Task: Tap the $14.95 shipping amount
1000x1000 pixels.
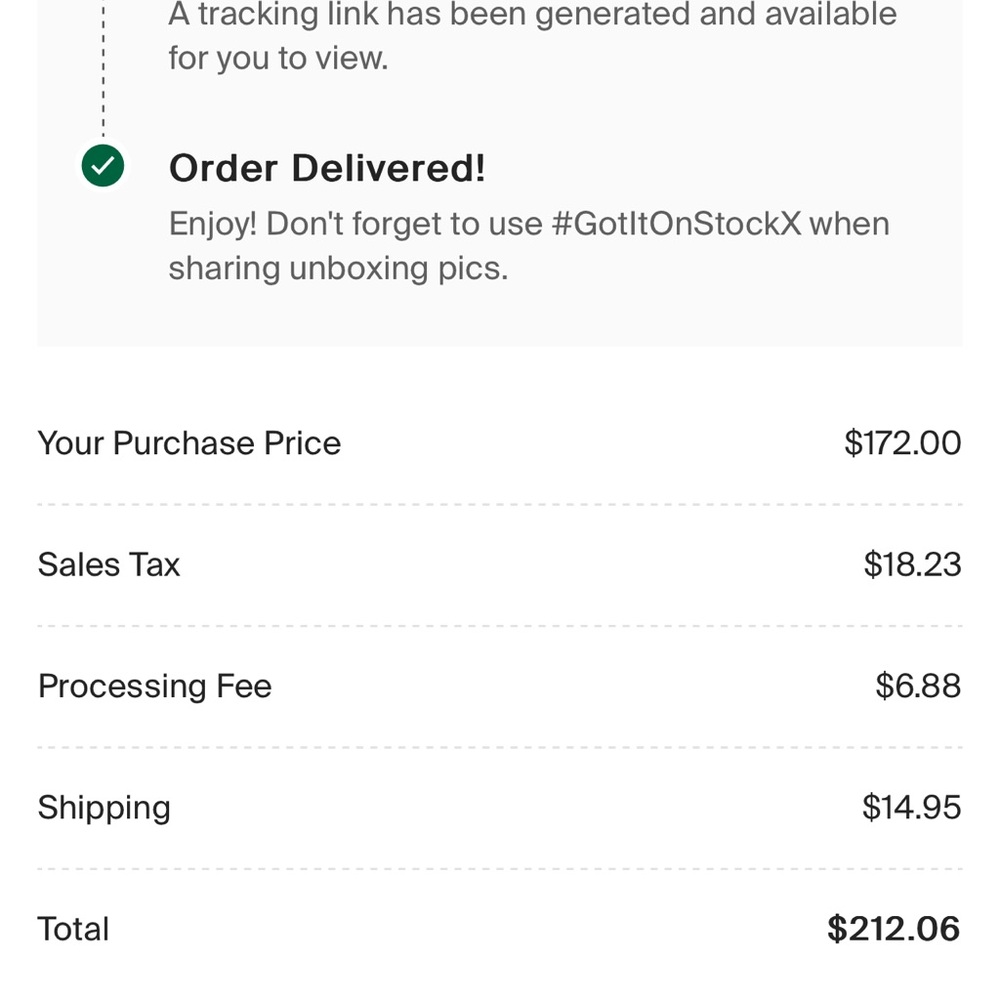Action: click(911, 807)
